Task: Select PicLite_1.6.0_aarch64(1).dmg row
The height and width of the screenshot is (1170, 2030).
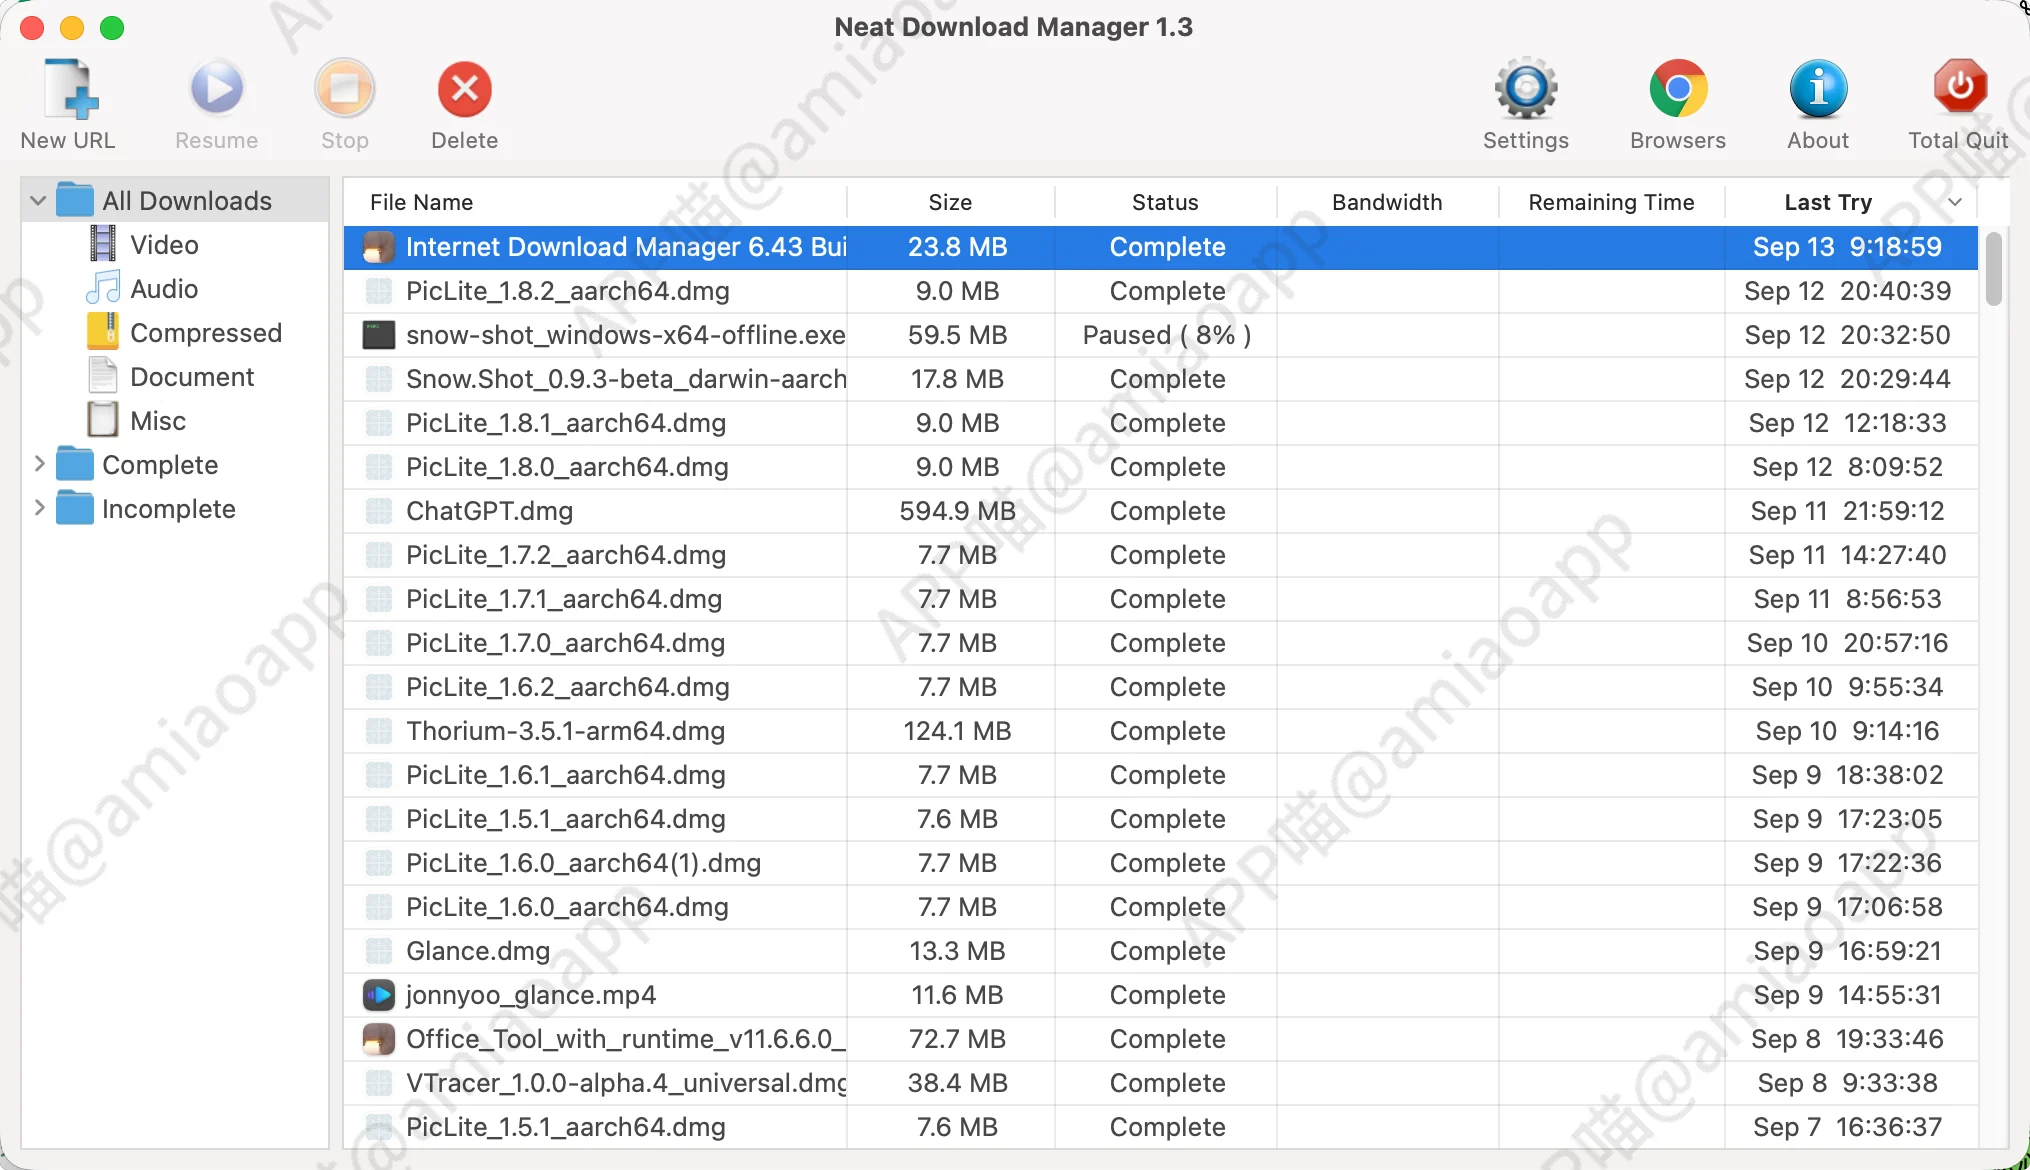Action: tap(1160, 863)
